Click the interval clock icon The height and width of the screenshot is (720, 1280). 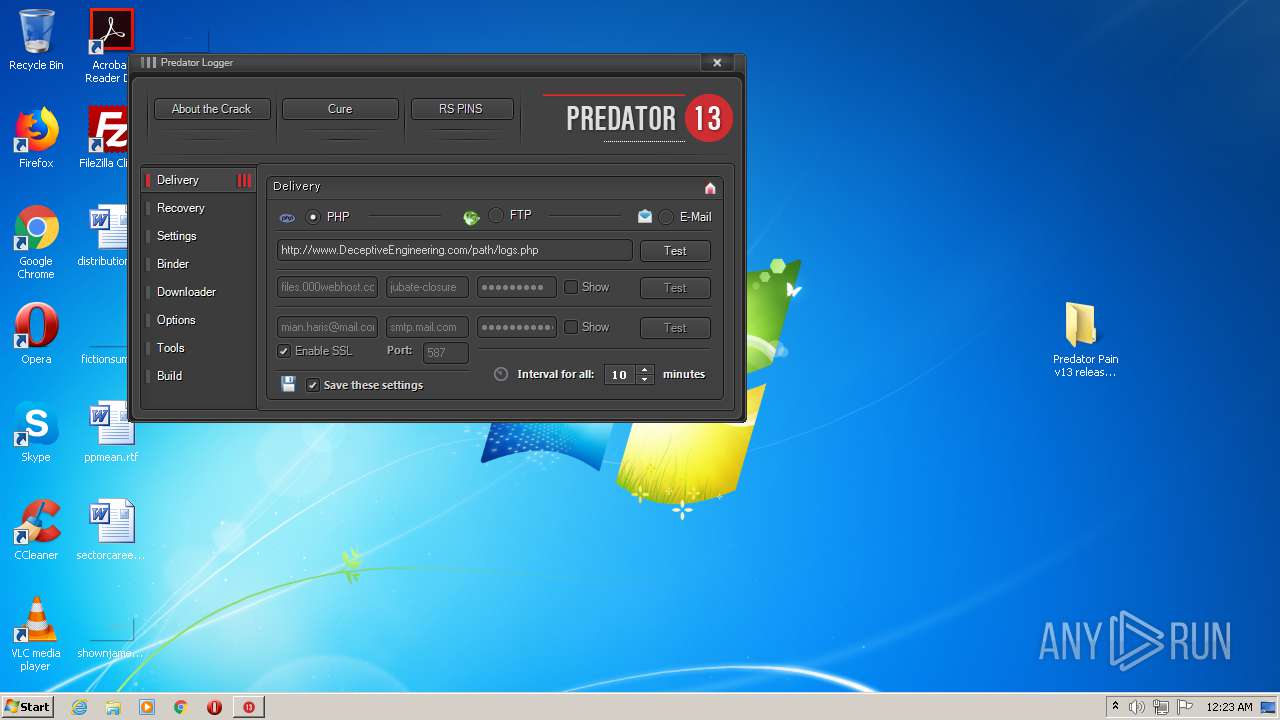[x=501, y=374]
